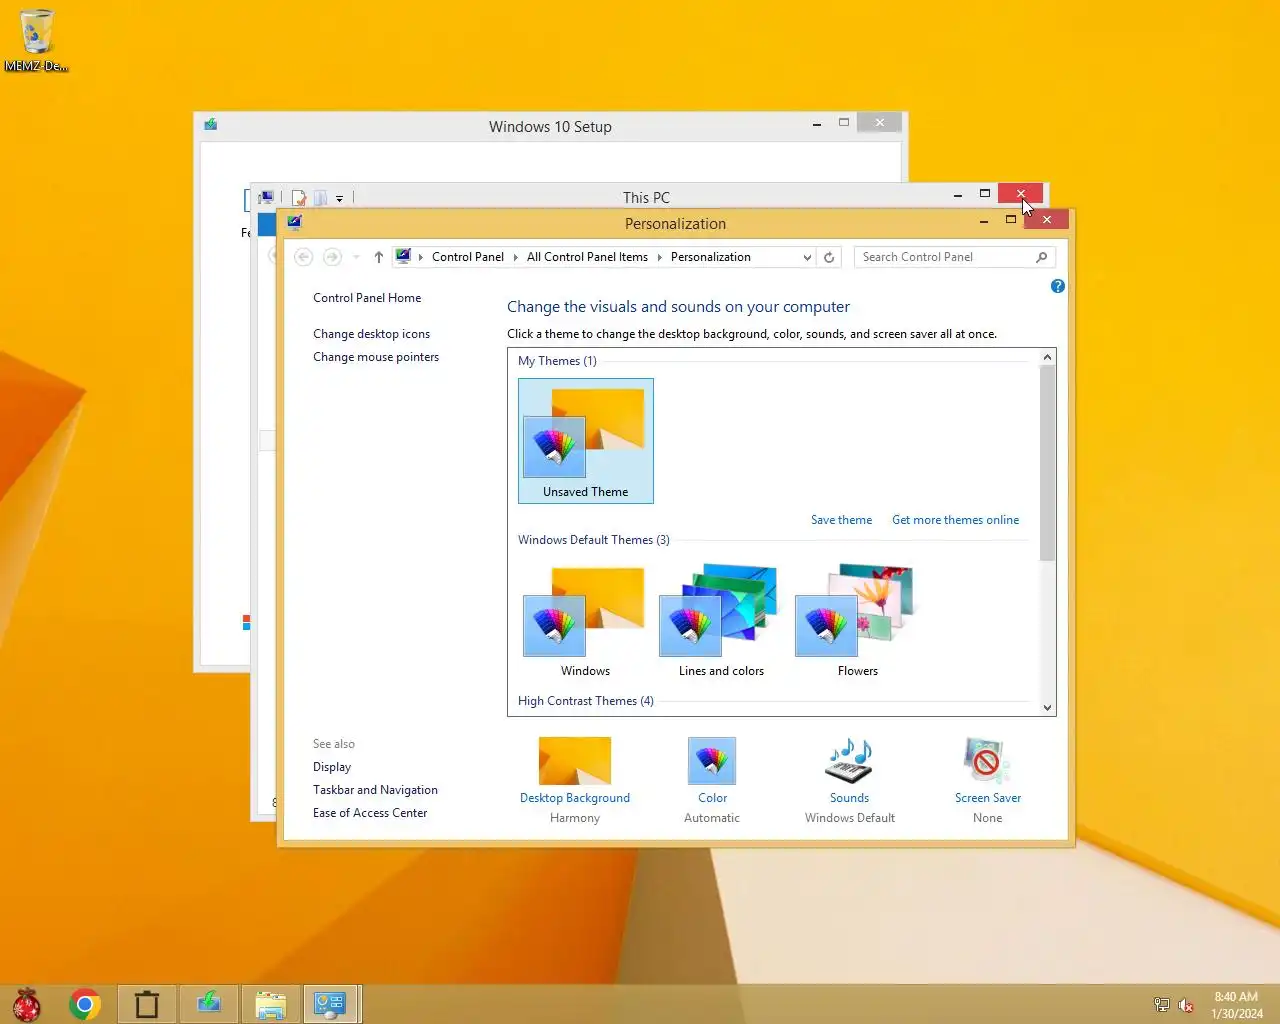Open File Explorer from the taskbar

coord(271,1004)
